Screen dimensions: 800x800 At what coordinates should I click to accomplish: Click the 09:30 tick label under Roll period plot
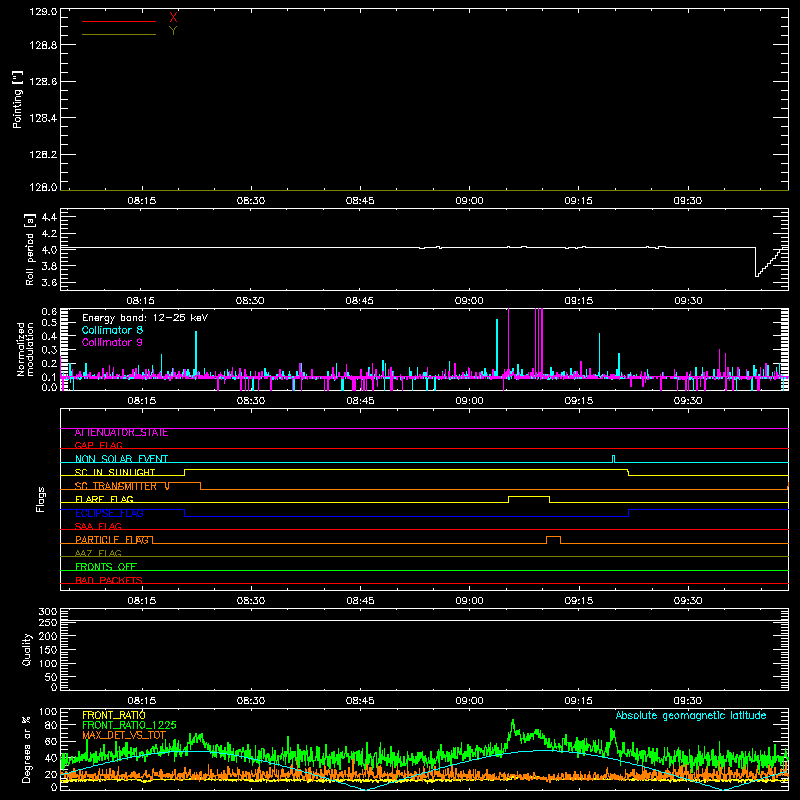coord(688,301)
